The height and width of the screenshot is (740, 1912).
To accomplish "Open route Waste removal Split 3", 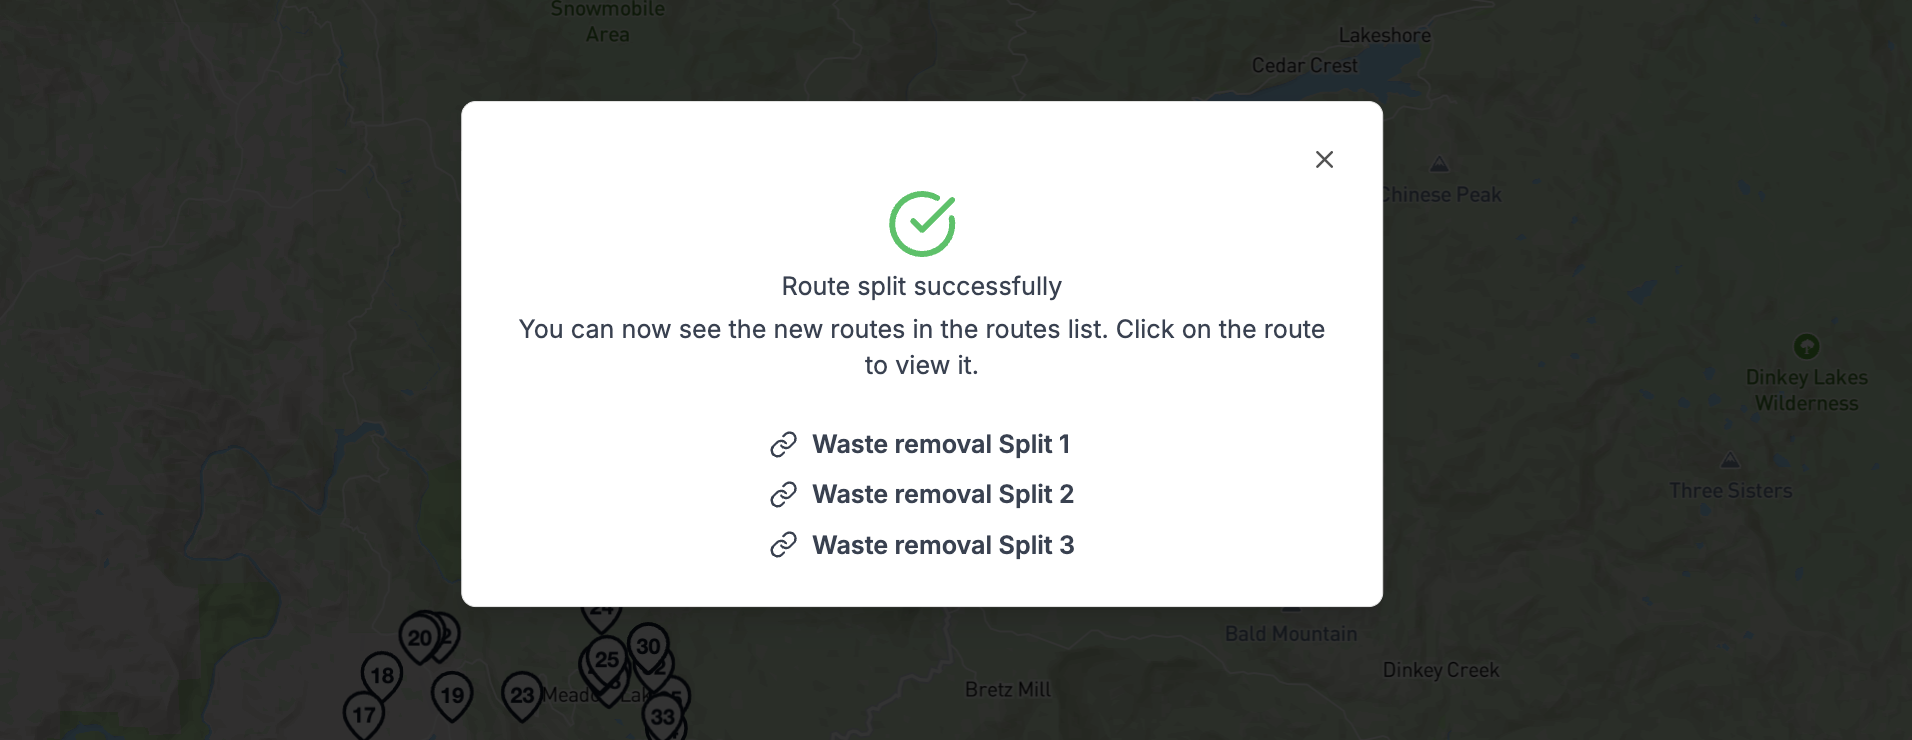I will 943,545.
